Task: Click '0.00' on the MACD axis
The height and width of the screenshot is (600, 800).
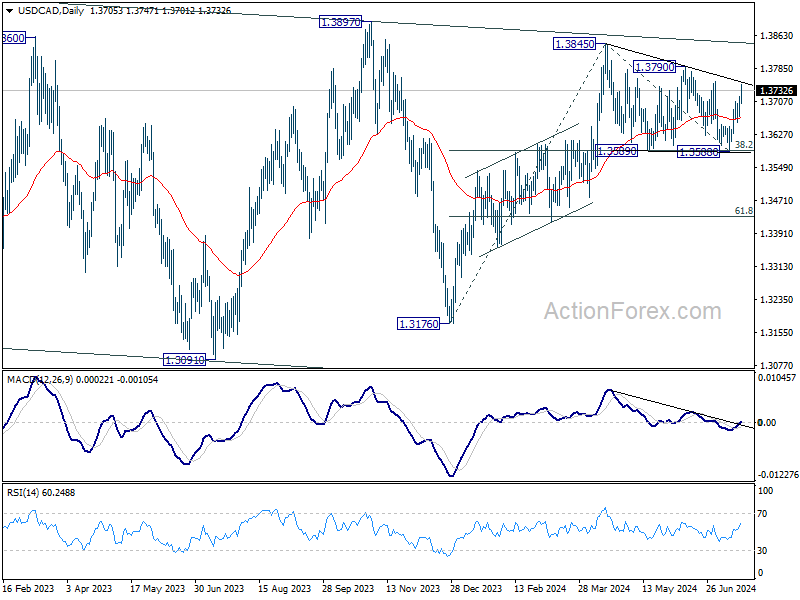Action: coord(767,422)
